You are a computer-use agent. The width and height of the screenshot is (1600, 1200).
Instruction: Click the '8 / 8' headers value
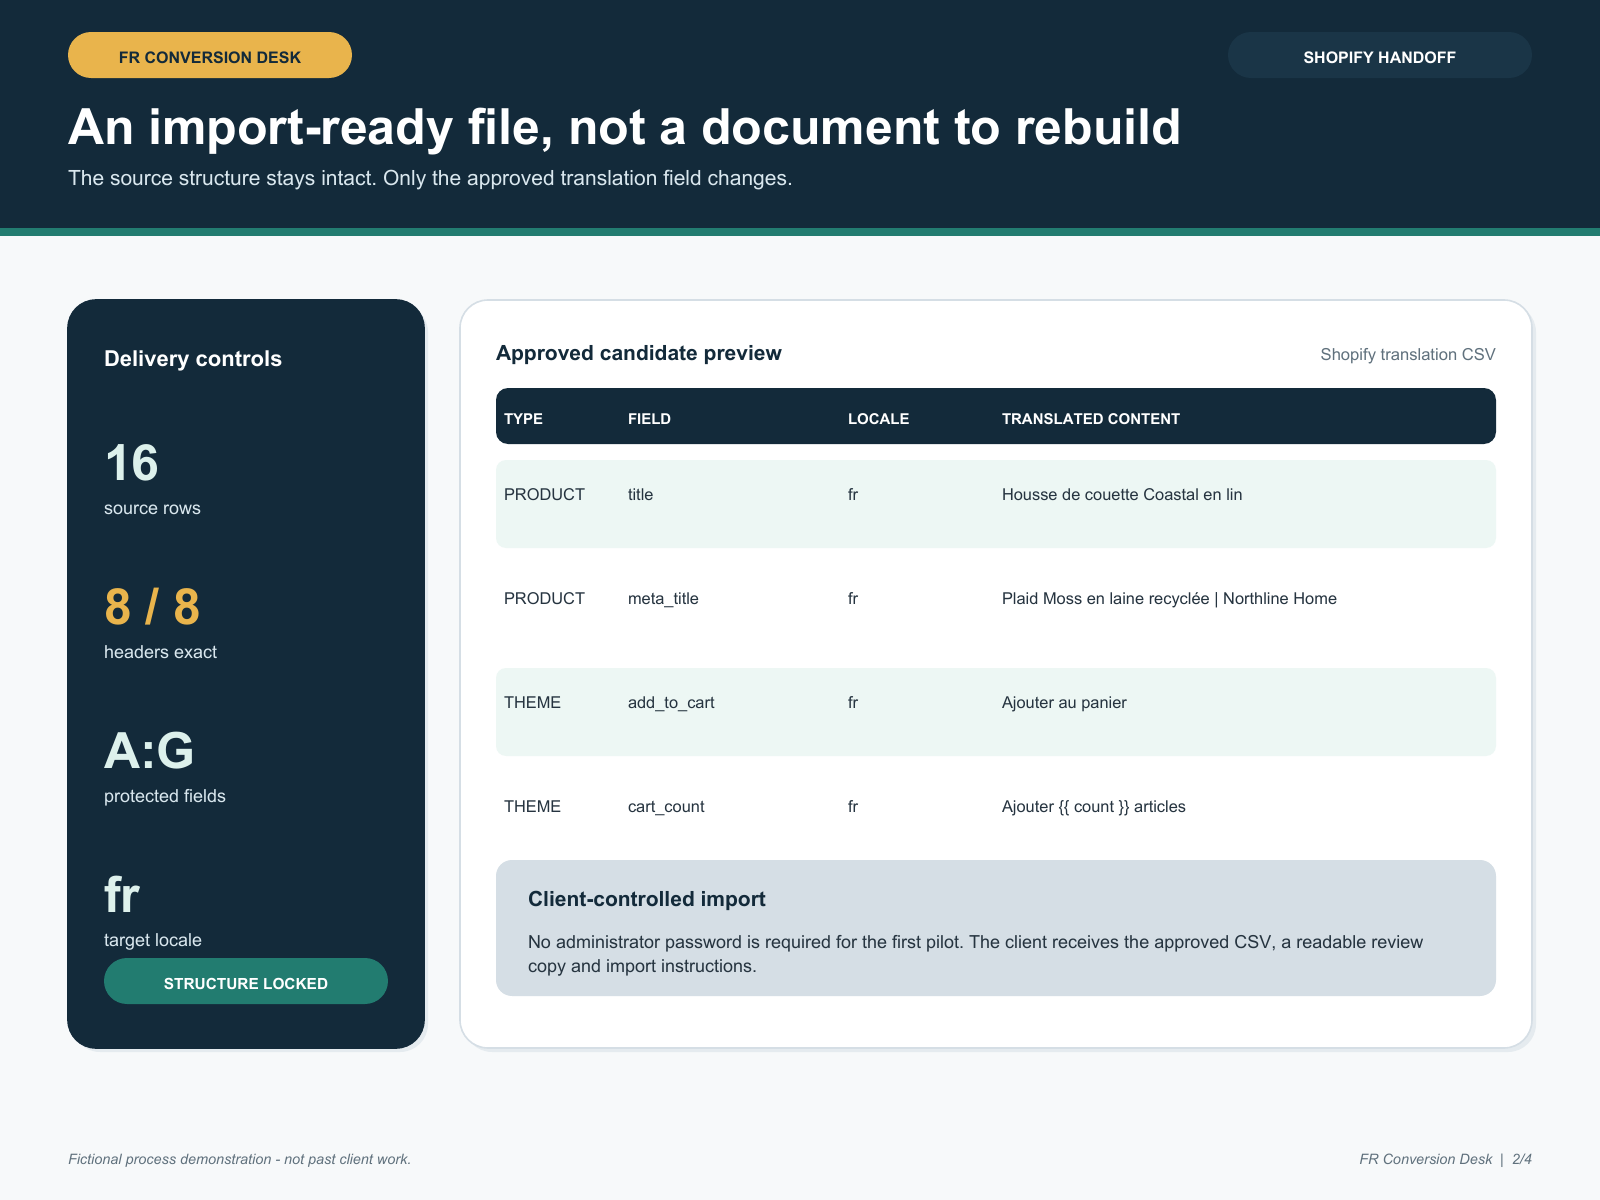pyautogui.click(x=152, y=607)
